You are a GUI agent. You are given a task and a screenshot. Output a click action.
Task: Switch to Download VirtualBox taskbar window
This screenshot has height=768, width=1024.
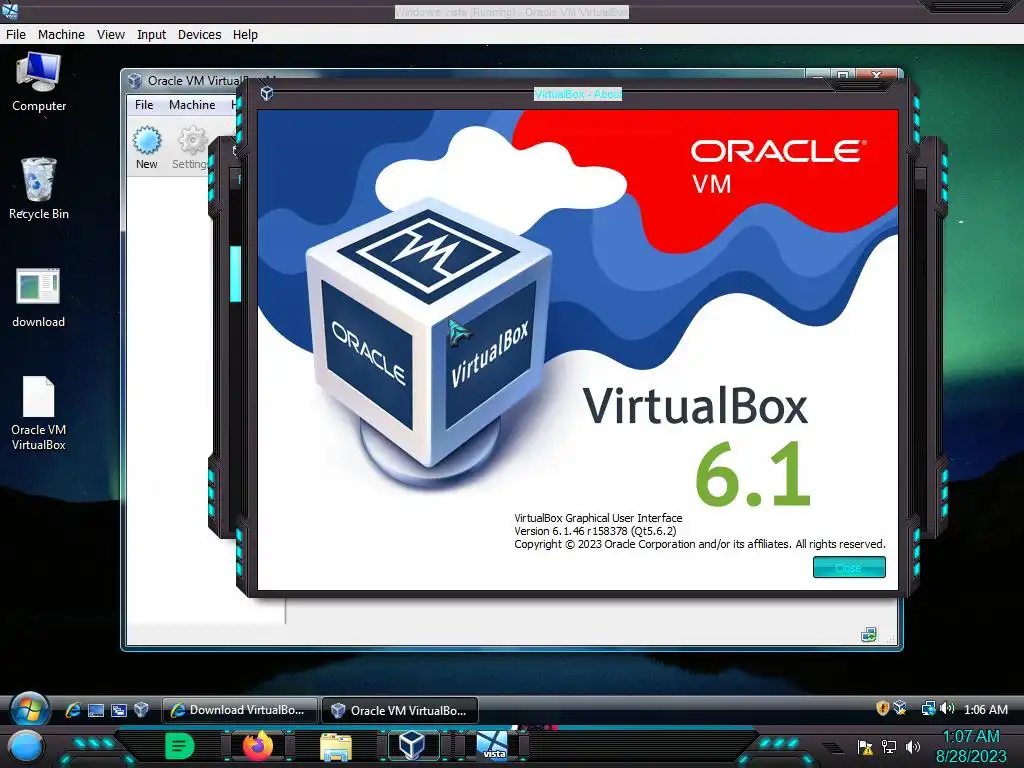240,710
